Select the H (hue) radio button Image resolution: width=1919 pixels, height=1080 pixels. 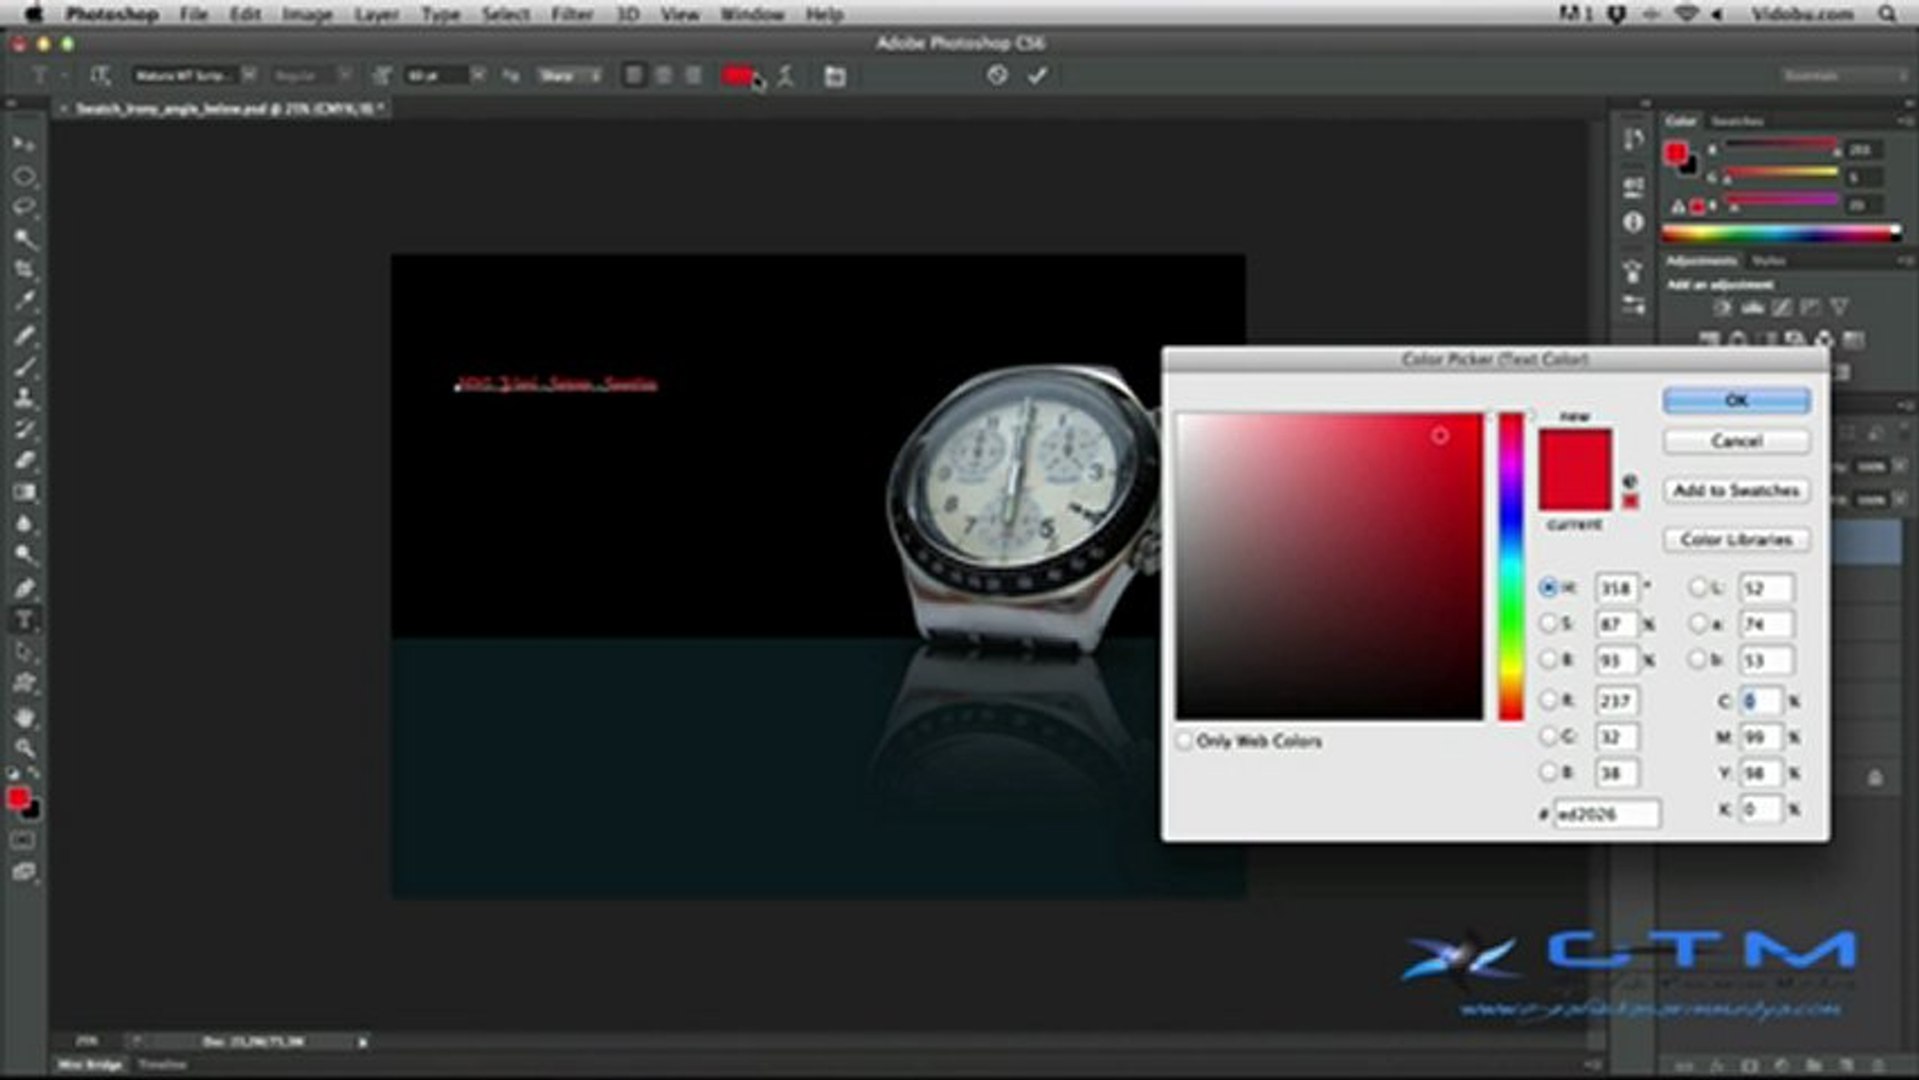click(1549, 588)
